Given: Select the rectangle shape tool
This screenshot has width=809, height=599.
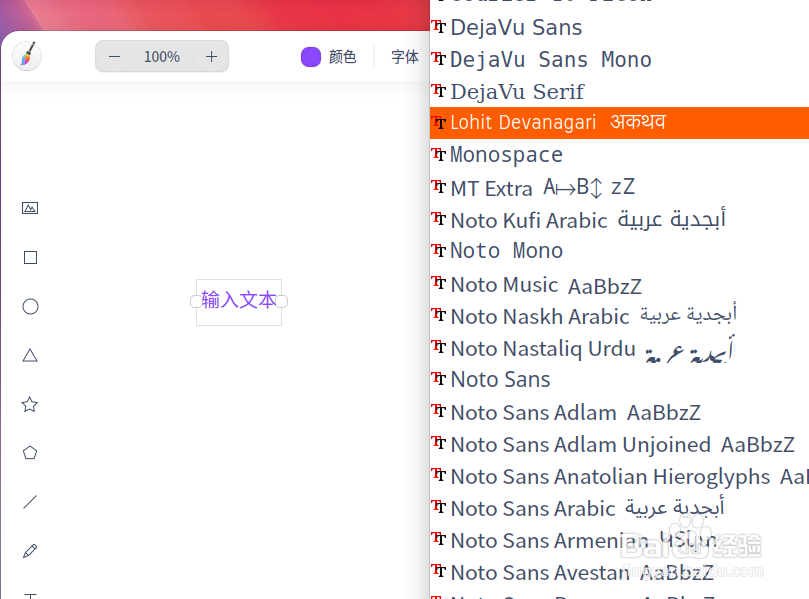Looking at the screenshot, I should (30, 257).
